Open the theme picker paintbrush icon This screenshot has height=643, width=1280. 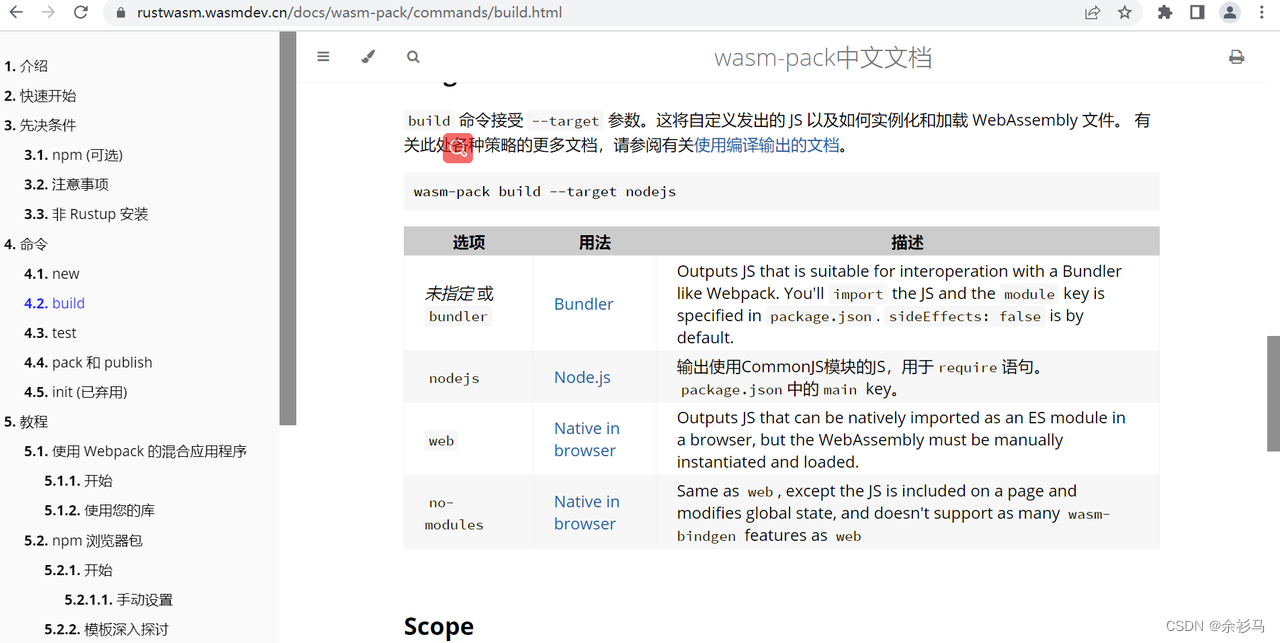point(368,57)
